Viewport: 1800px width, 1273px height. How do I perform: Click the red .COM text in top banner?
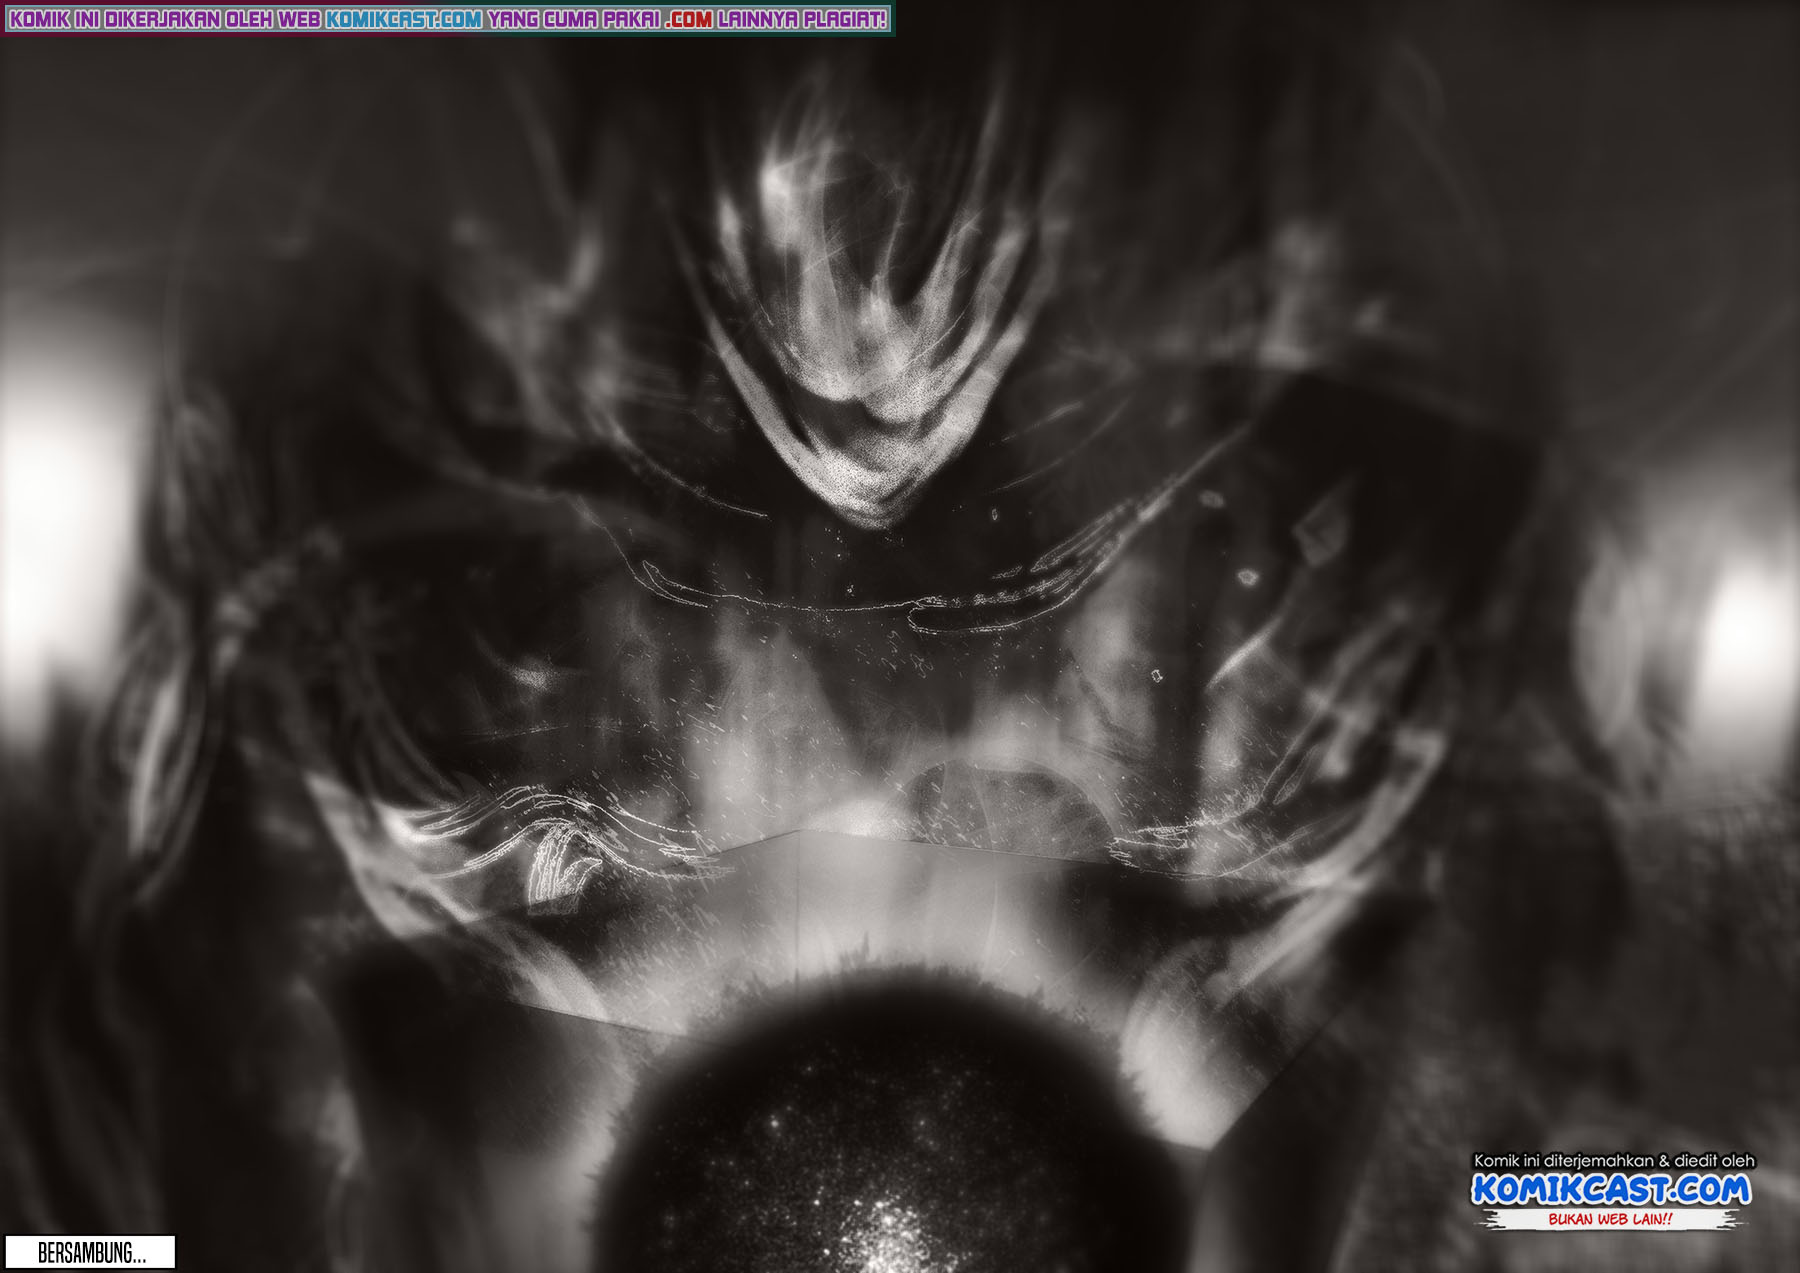pyautogui.click(x=687, y=19)
